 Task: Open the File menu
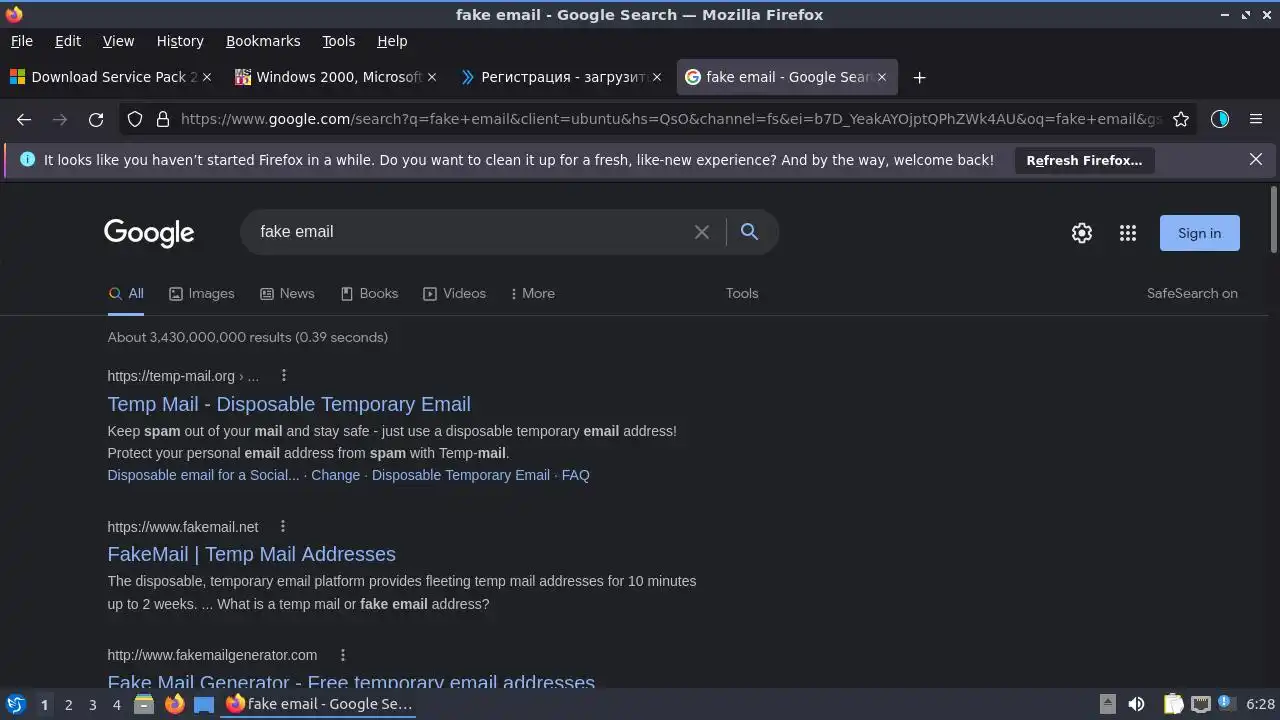point(21,41)
